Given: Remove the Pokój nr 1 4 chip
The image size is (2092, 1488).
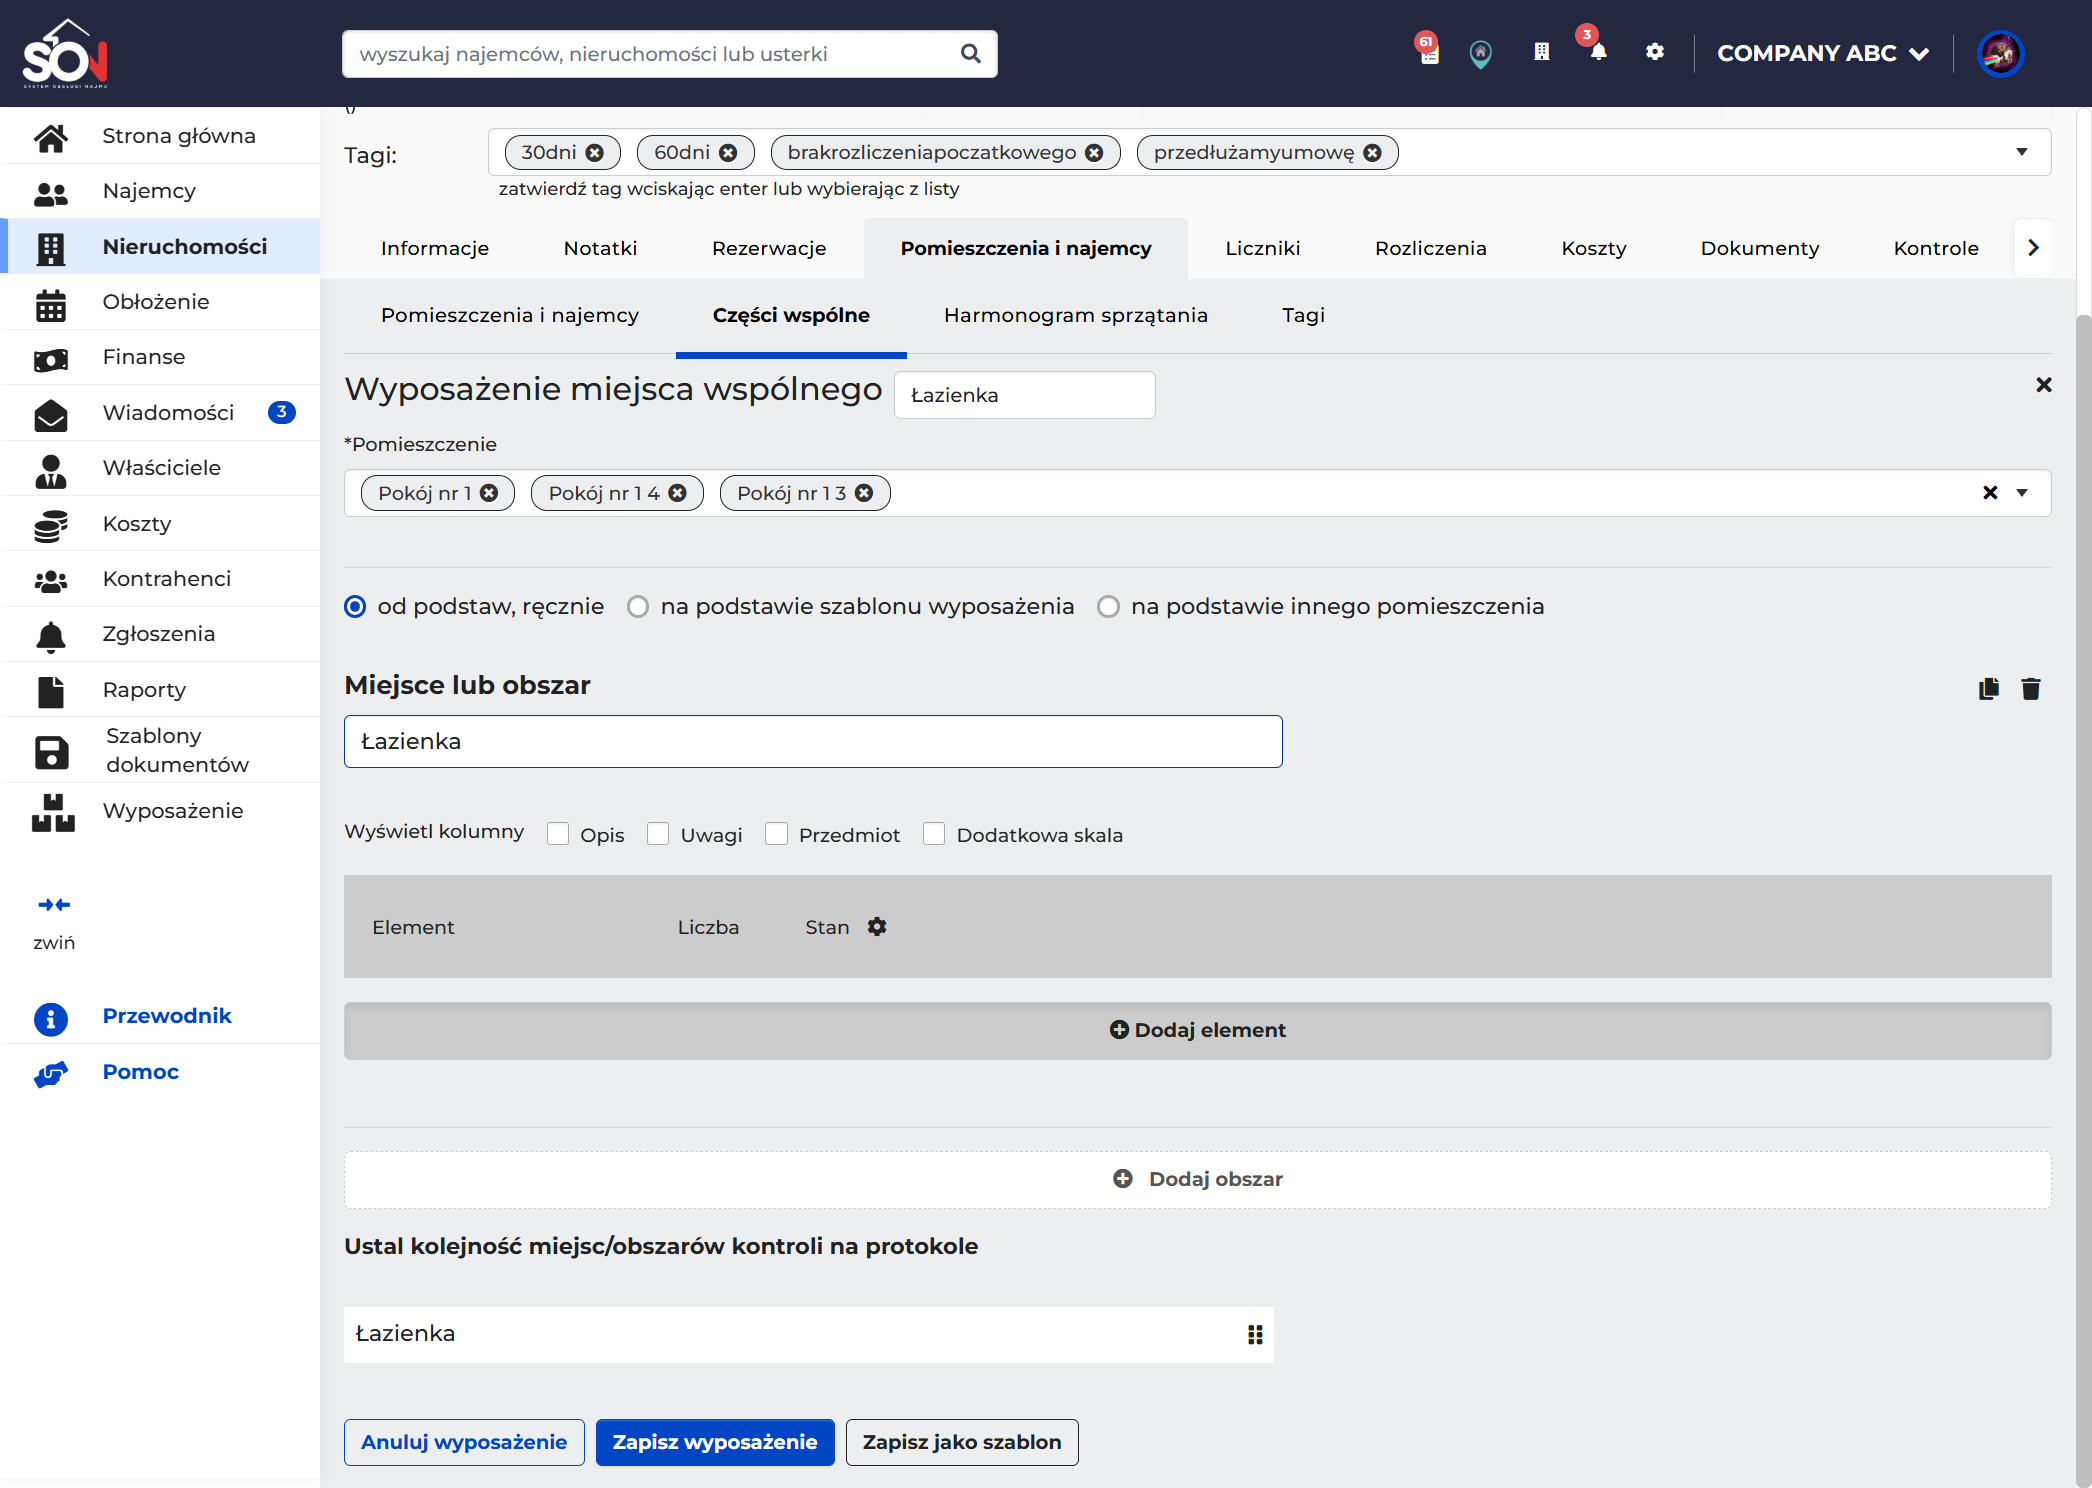Looking at the screenshot, I should [x=678, y=493].
